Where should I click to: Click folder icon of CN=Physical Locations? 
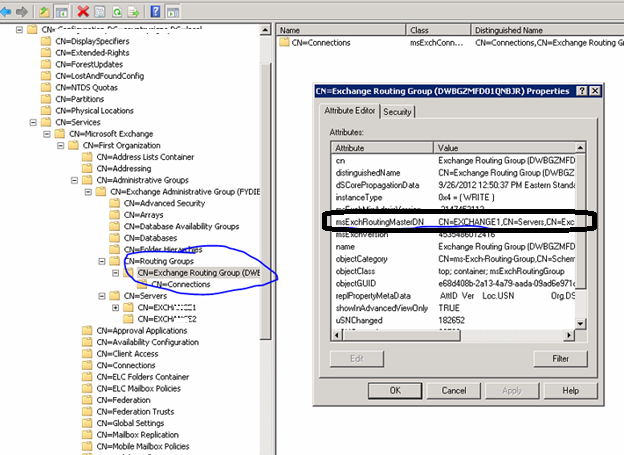46,110
